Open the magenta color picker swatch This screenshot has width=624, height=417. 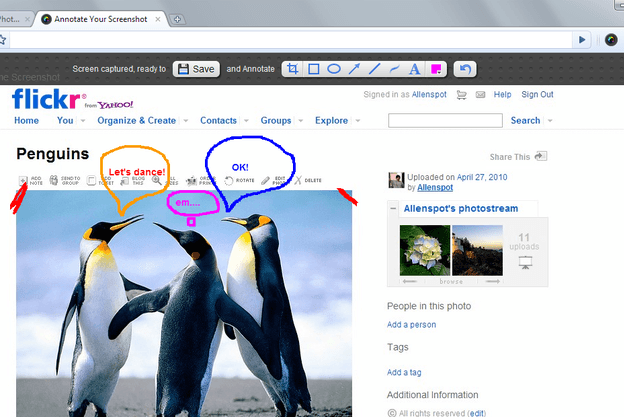[436, 69]
